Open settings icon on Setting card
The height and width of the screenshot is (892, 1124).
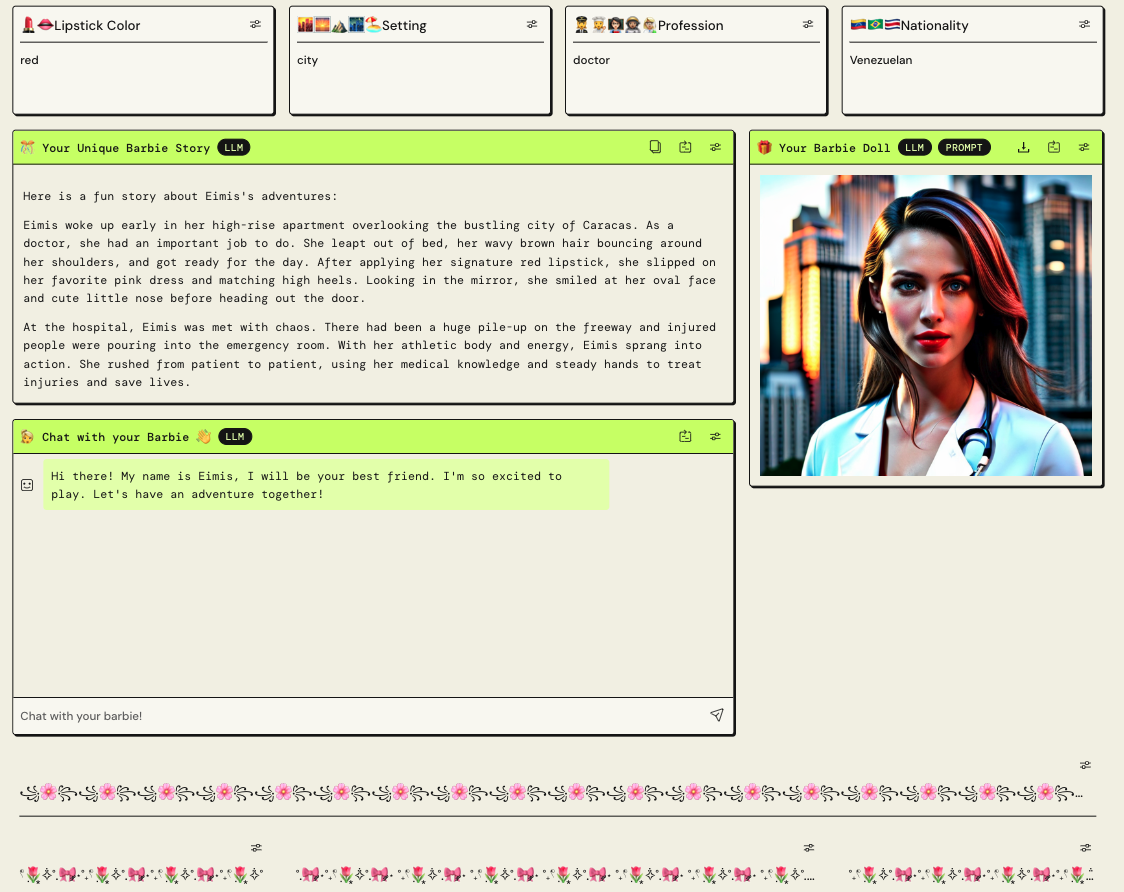point(532,24)
